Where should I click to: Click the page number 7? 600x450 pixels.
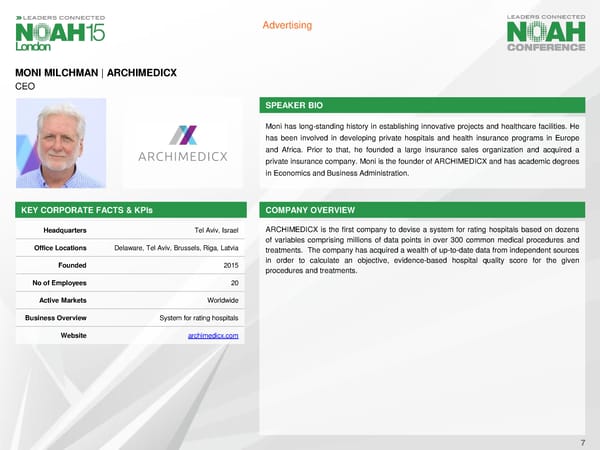(582, 441)
